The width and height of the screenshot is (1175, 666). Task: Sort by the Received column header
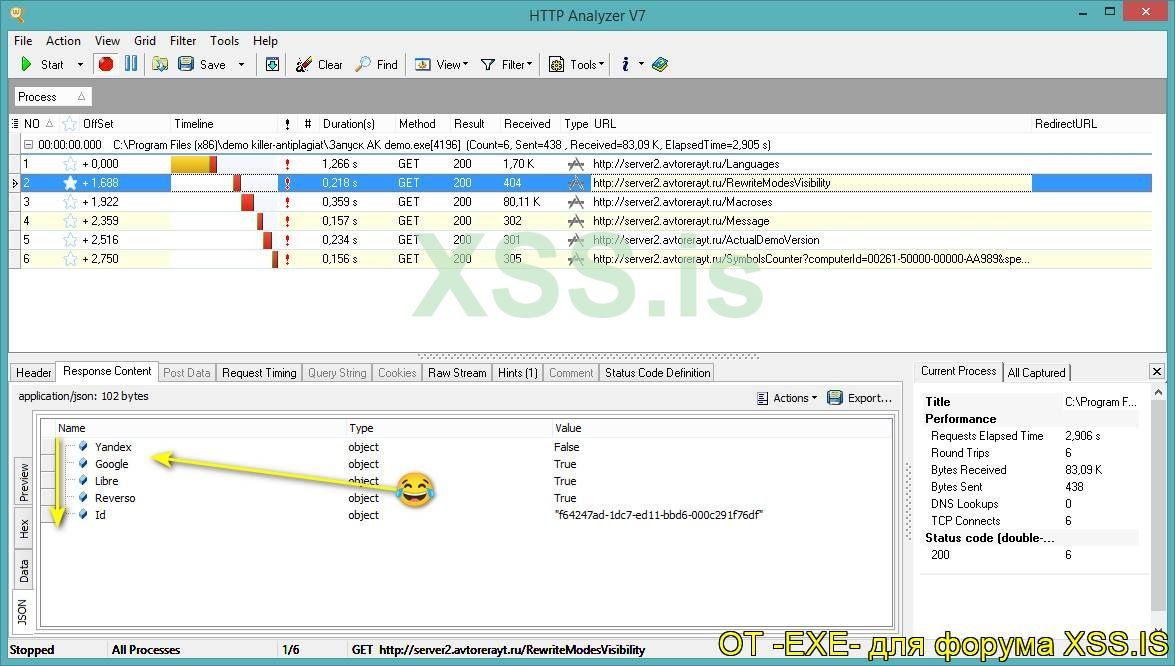527,124
